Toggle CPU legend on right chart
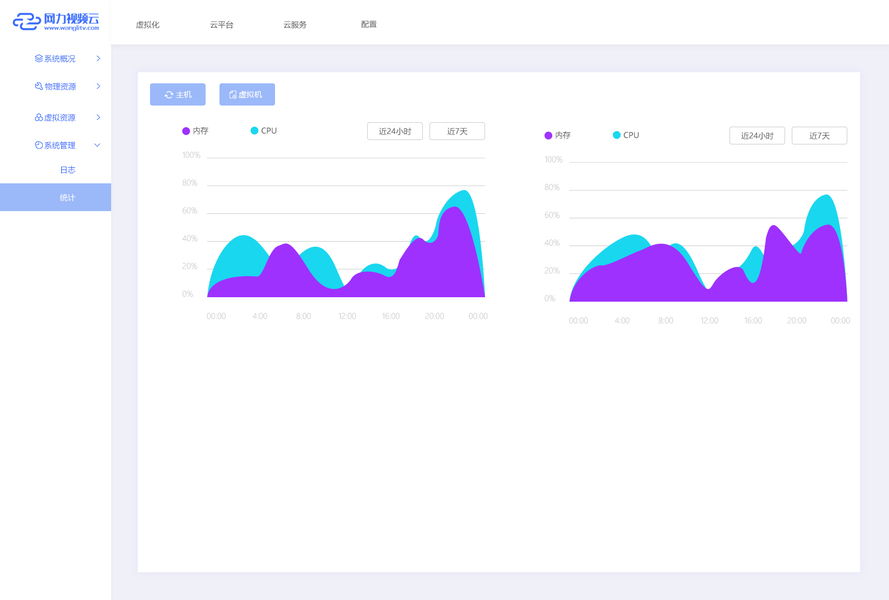 [x=626, y=136]
